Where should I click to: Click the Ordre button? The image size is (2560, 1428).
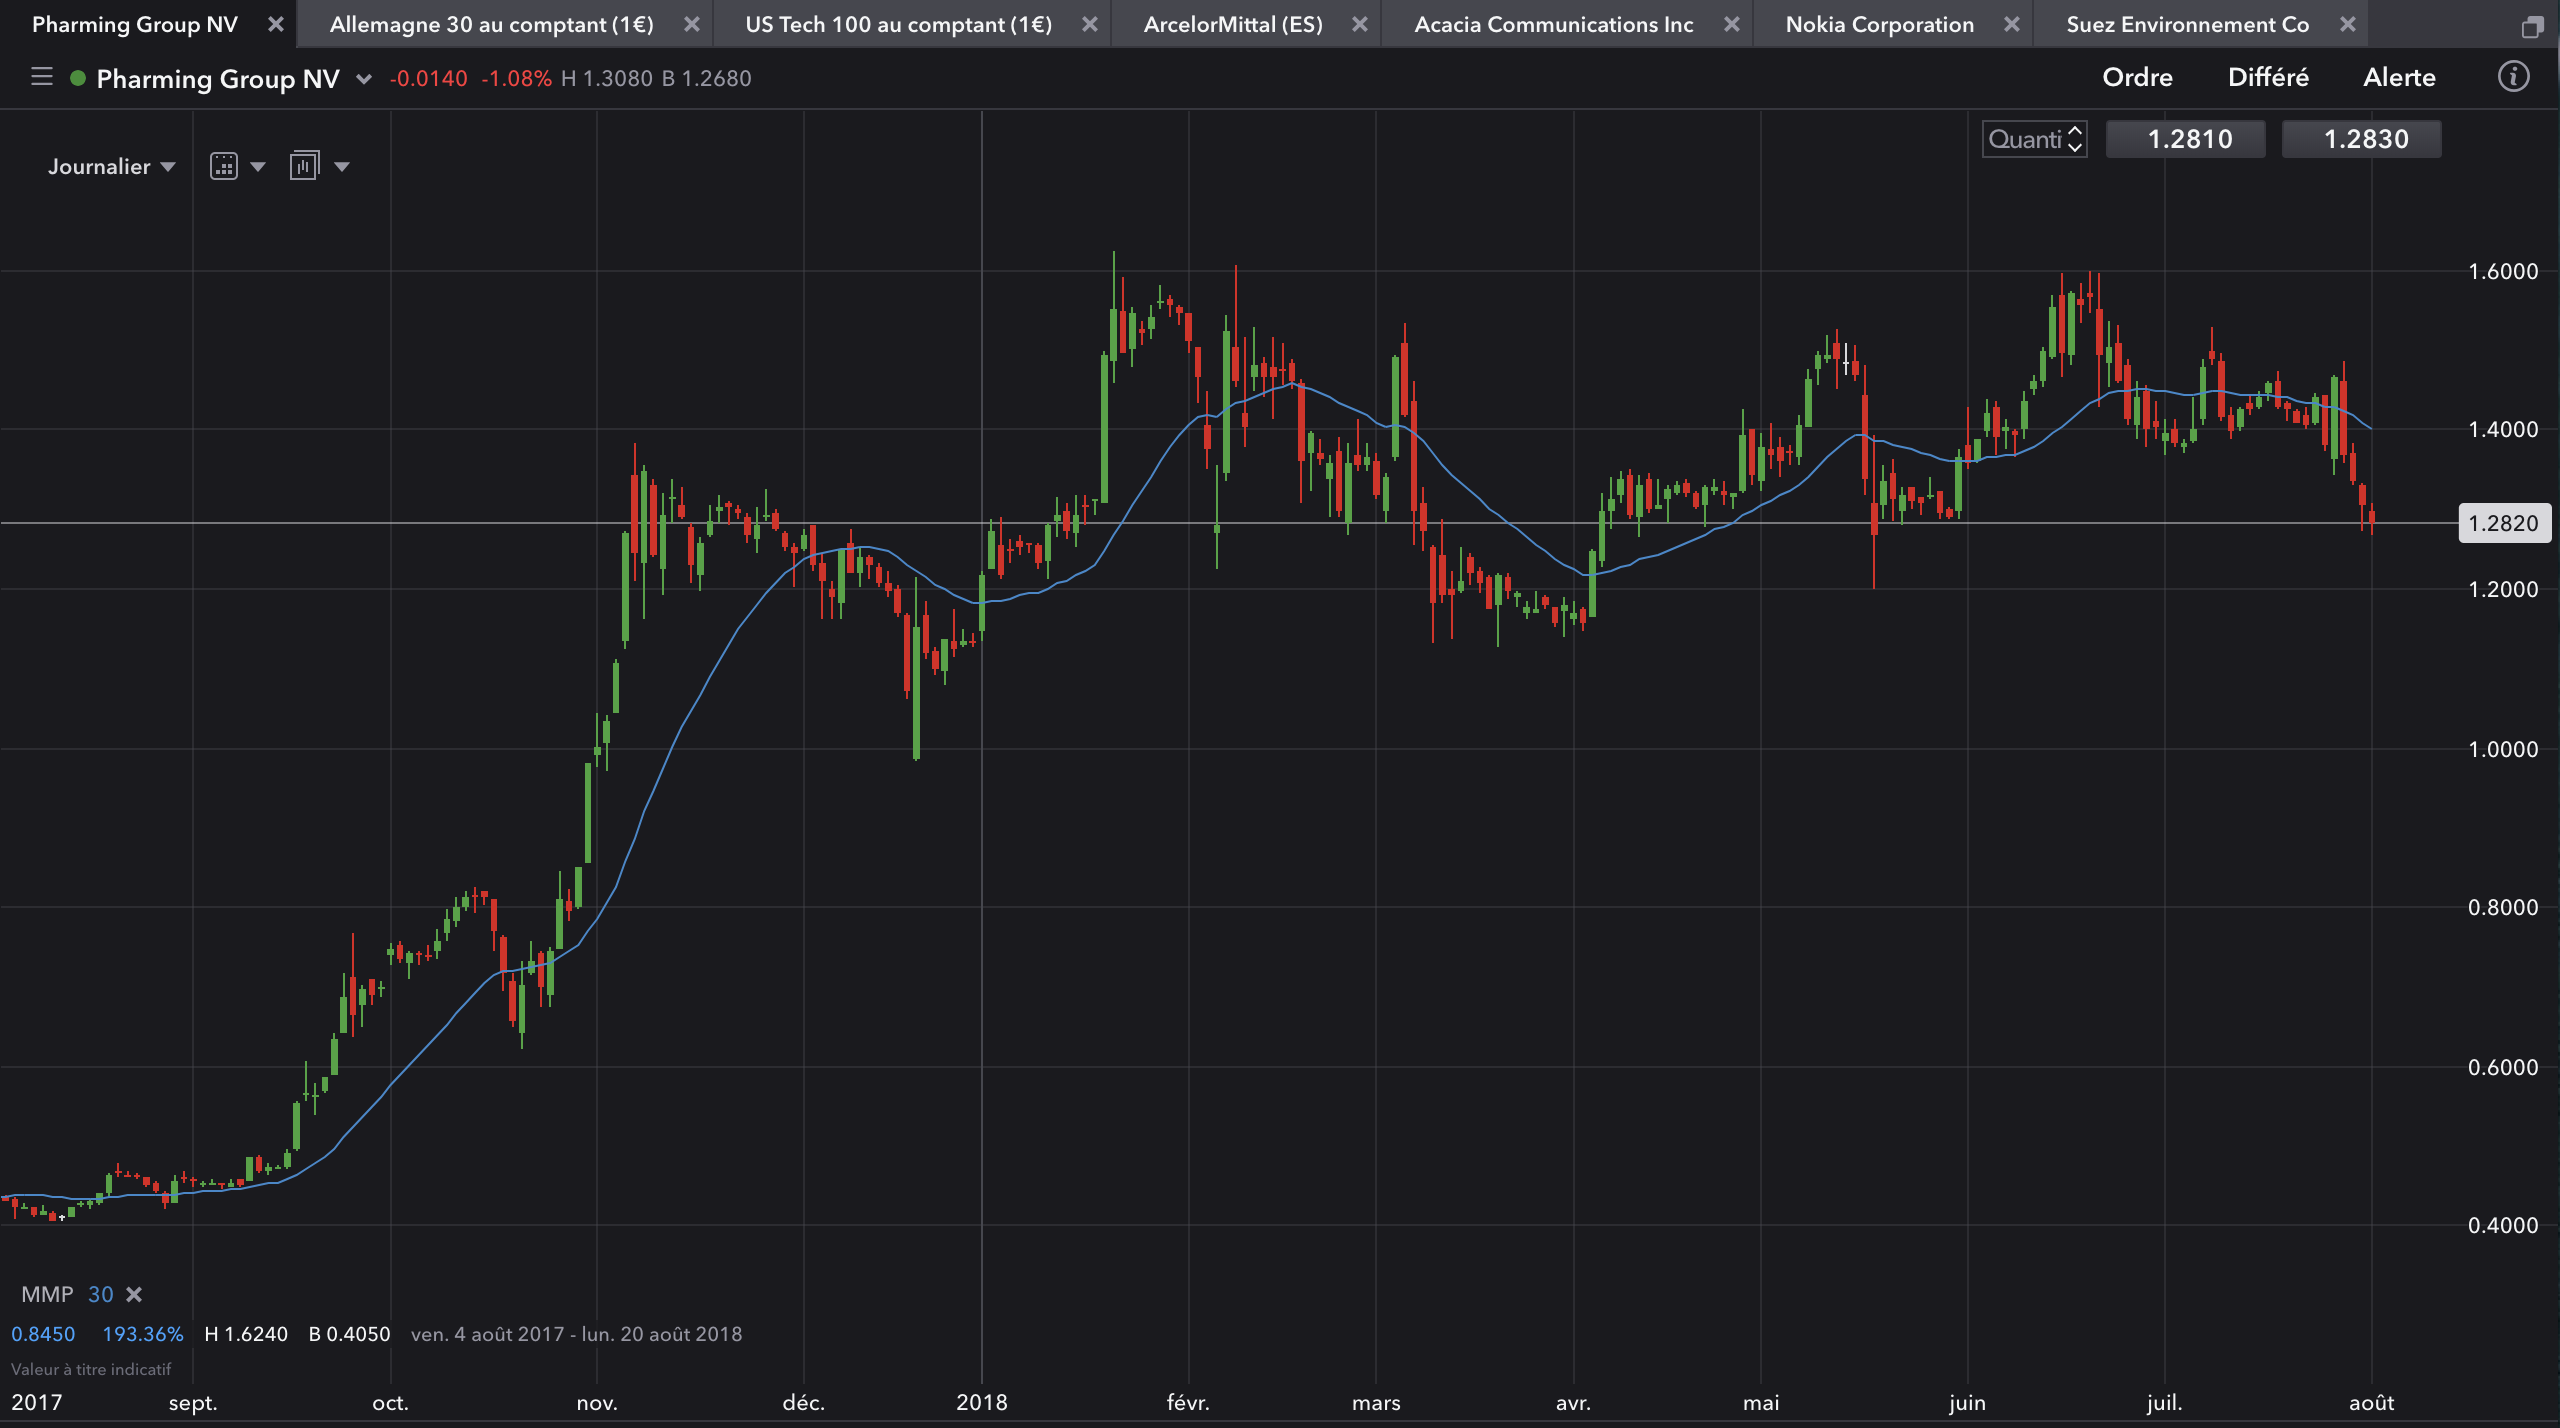(x=2137, y=77)
